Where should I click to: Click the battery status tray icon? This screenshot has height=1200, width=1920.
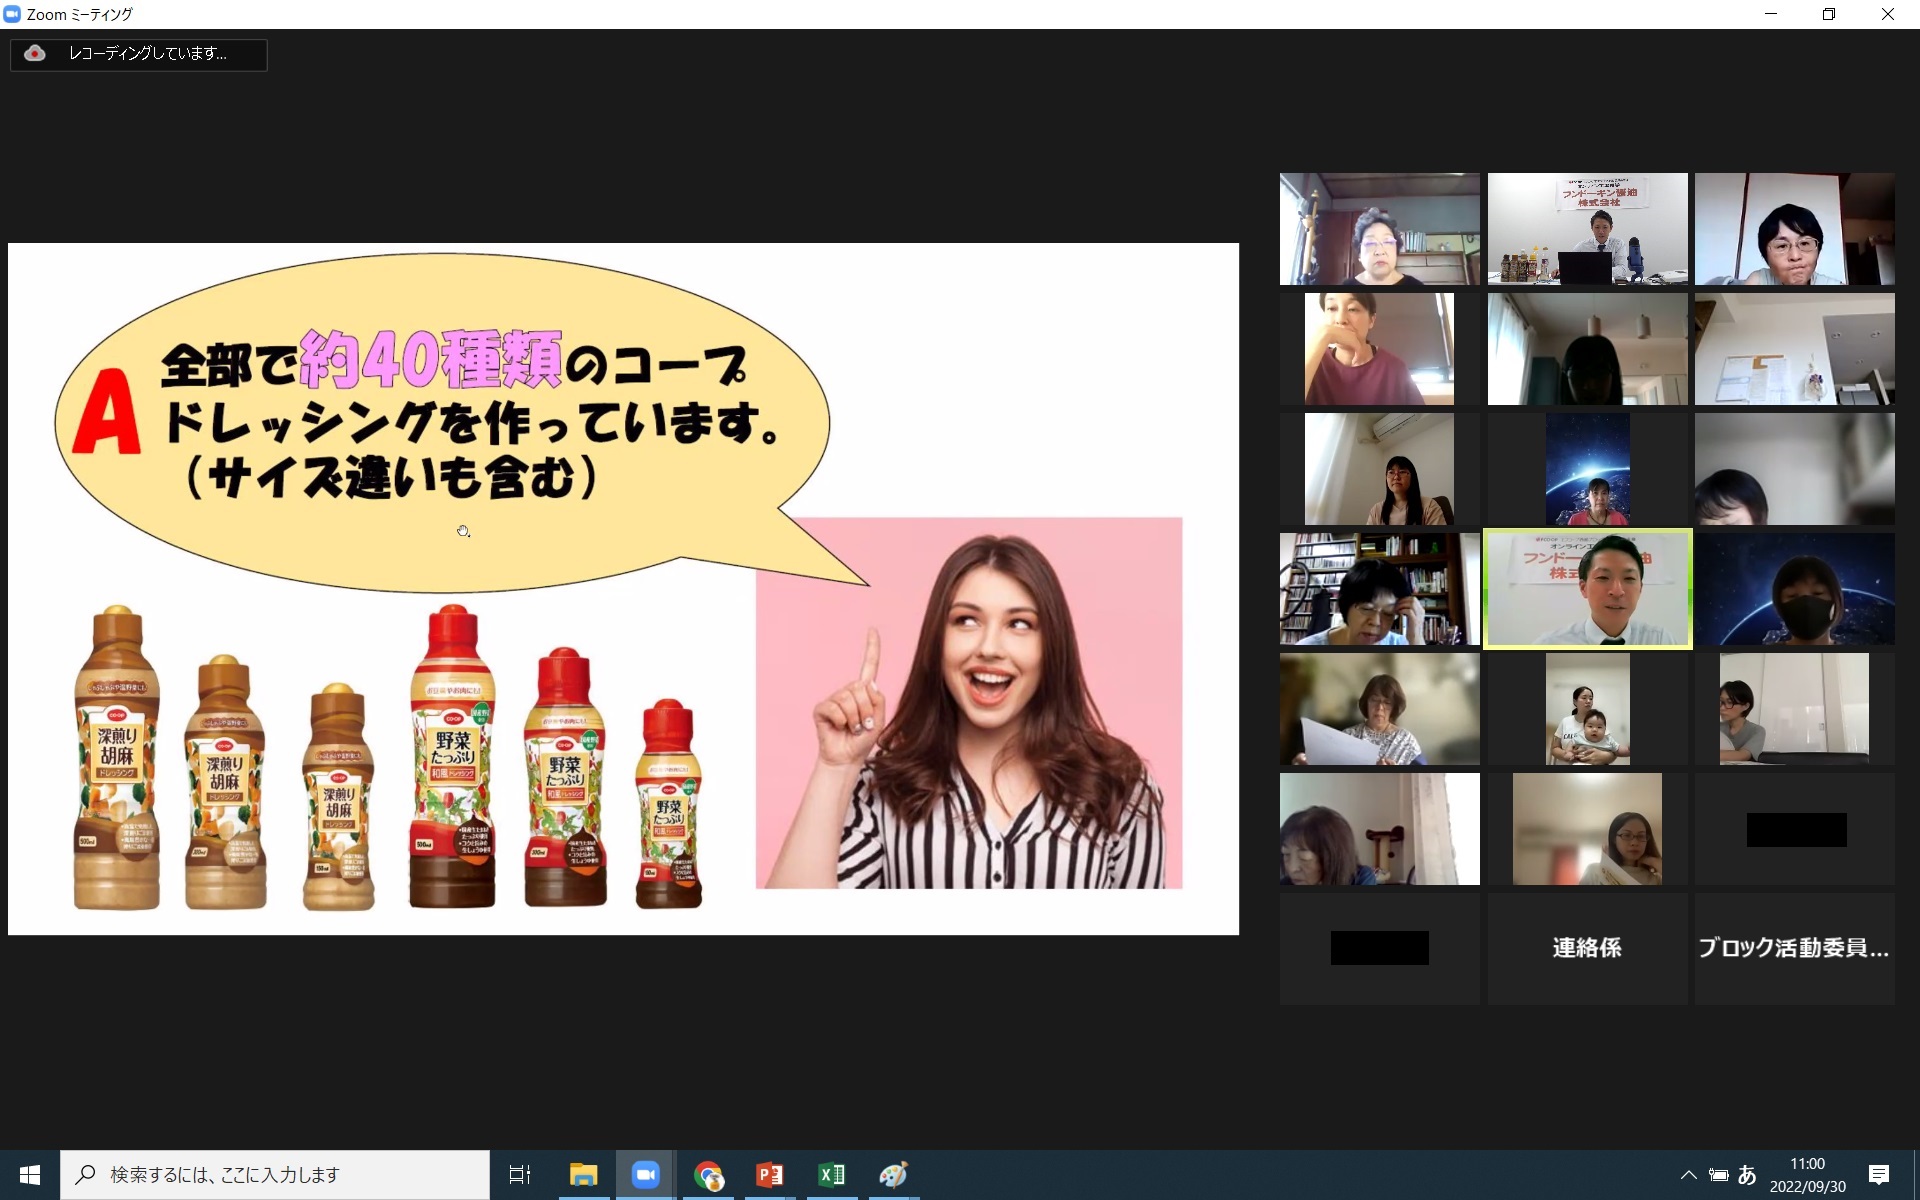click(x=1718, y=1175)
